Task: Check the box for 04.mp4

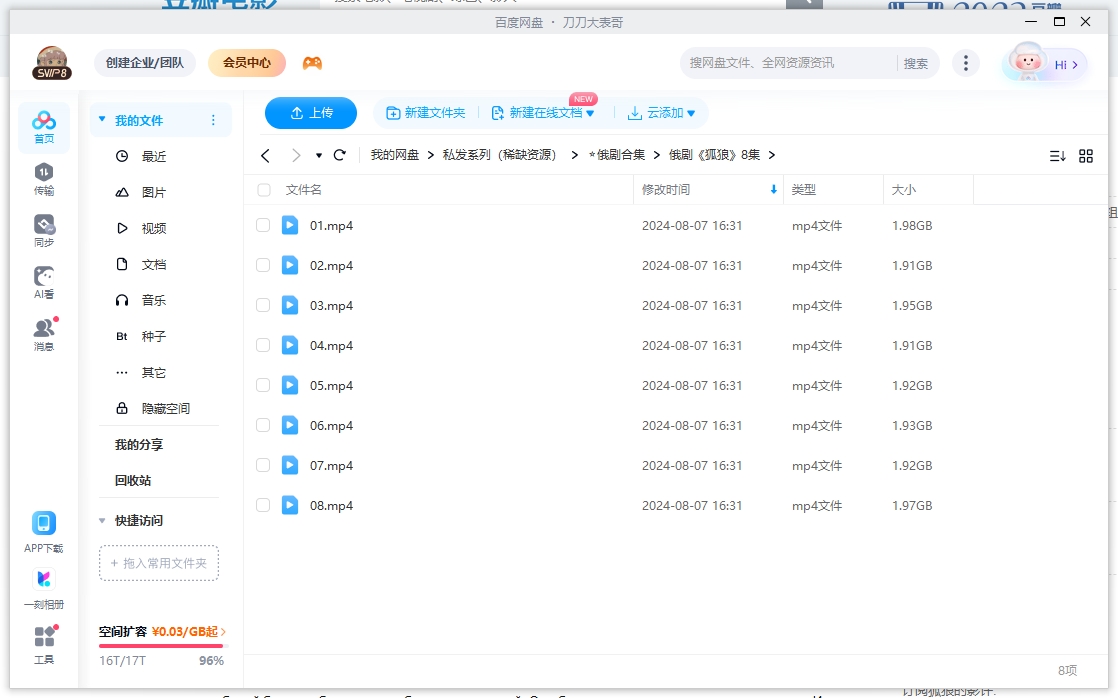Action: [263, 345]
